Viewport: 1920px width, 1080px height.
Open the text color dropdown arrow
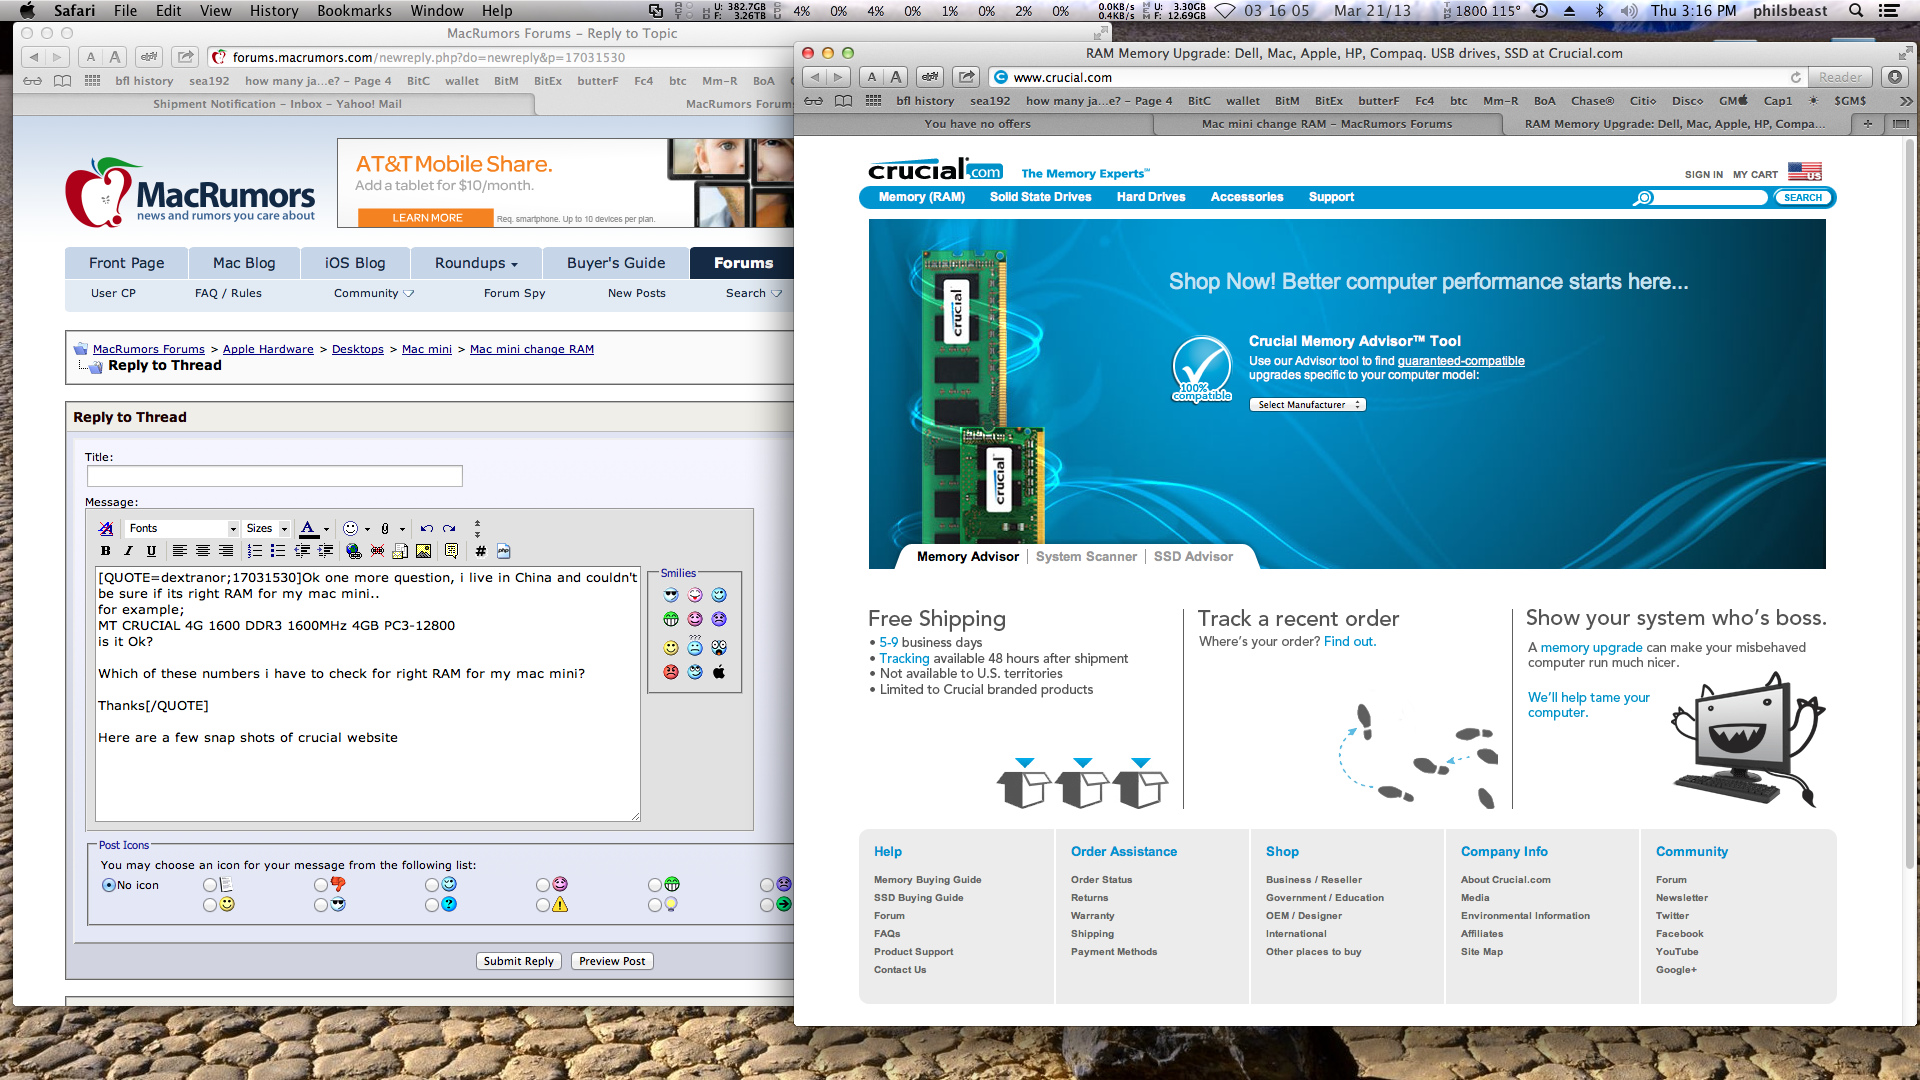pyautogui.click(x=326, y=529)
